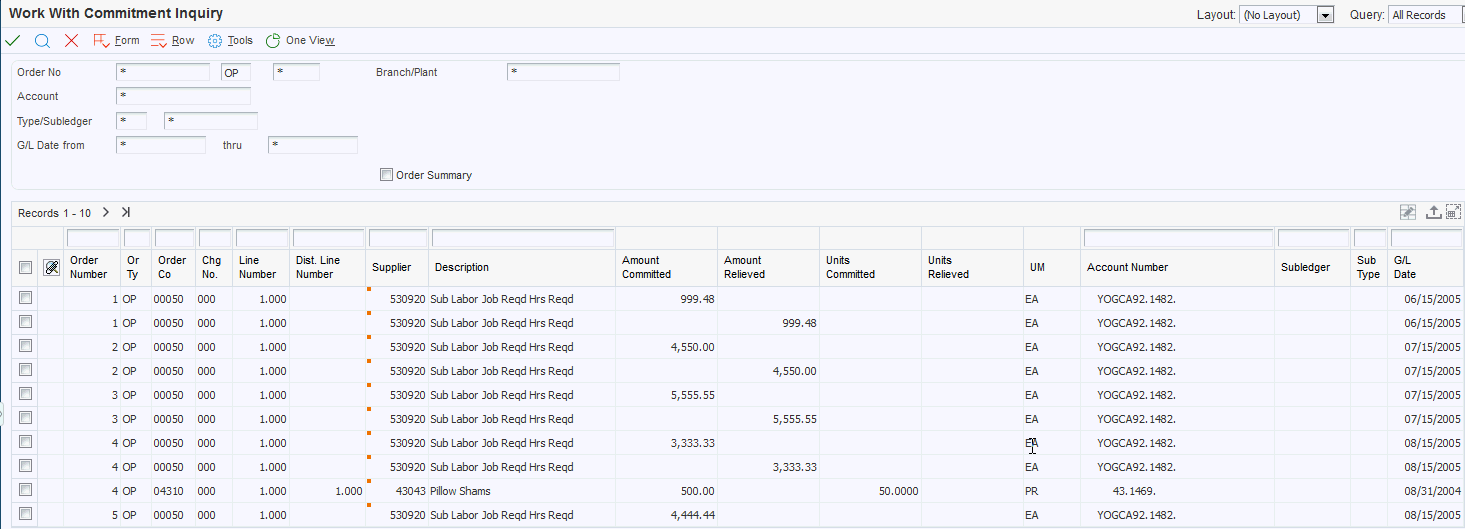This screenshot has height=529, width=1465.
Task: Click the Supplier column header
Action: coord(391,267)
